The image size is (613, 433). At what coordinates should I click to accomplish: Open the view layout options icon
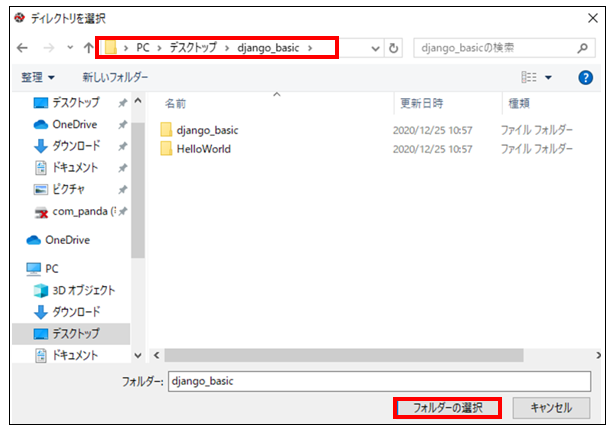(528, 77)
